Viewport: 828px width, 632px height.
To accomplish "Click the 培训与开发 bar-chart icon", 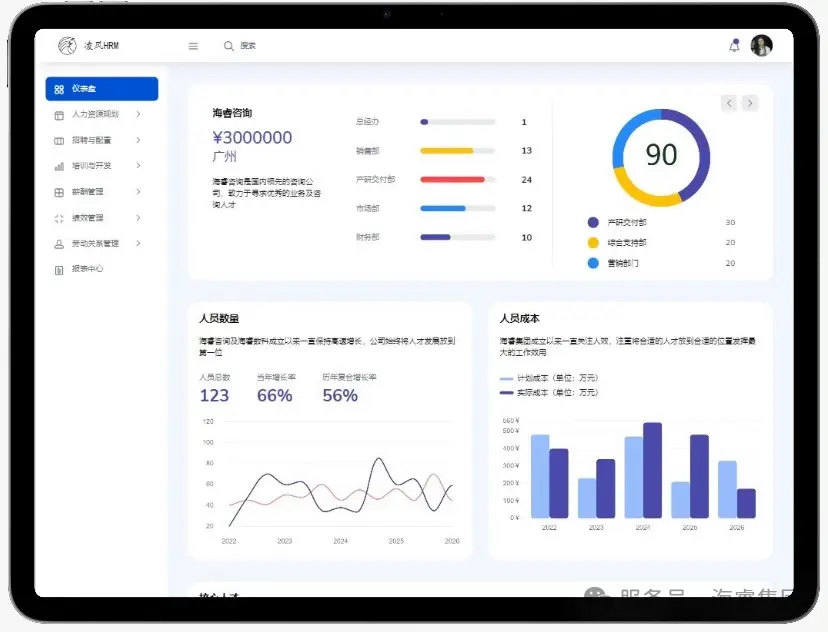I will coord(59,166).
